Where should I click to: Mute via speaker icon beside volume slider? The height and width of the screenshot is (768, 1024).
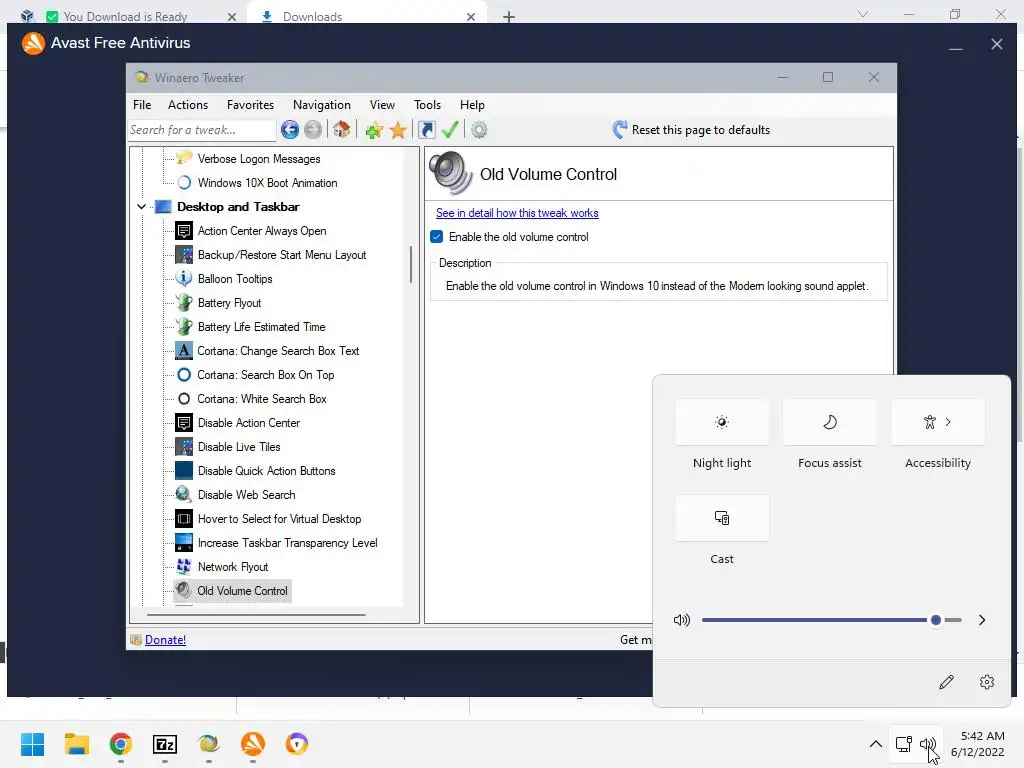[681, 620]
